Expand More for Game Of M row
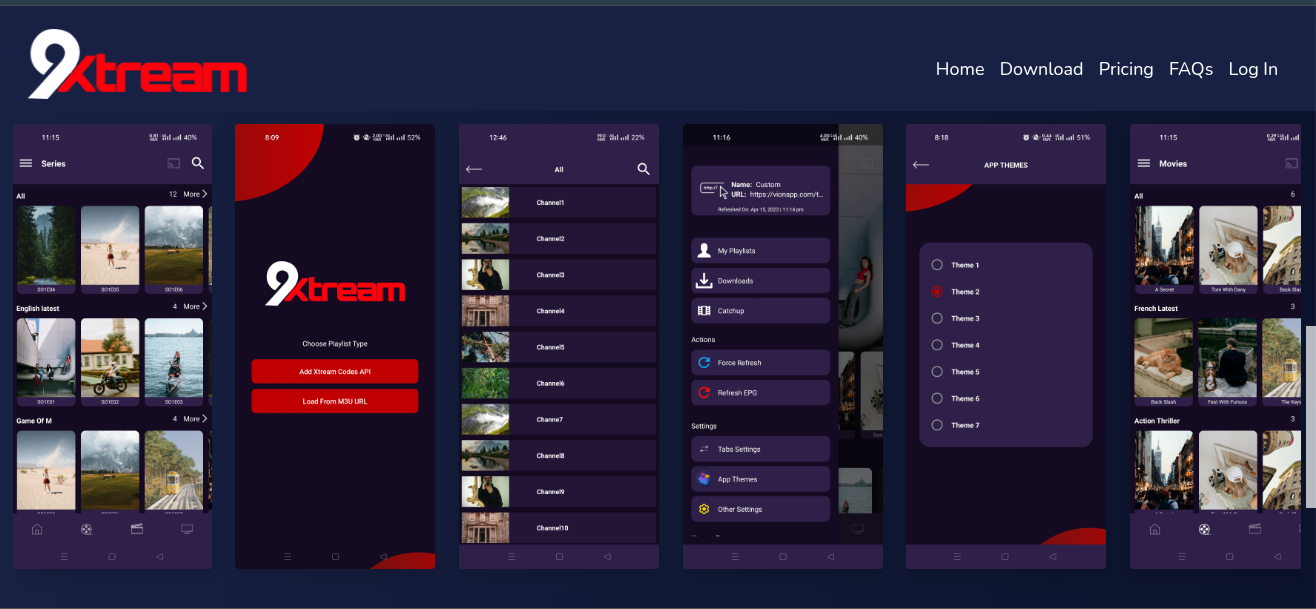This screenshot has width=1316, height=609. coord(195,419)
